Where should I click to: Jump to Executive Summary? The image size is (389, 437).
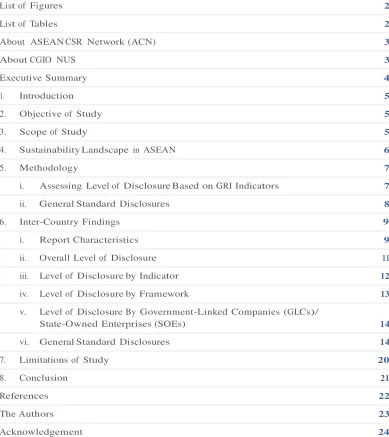tap(43, 78)
